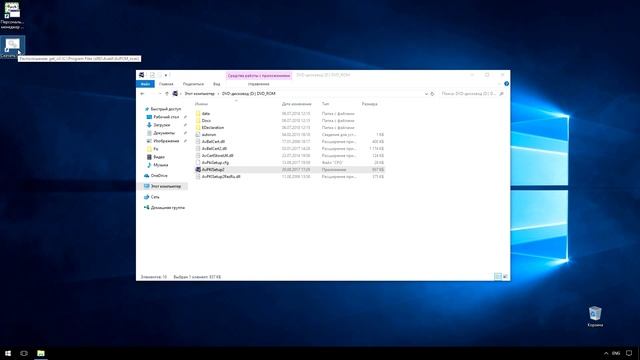640x360 pixels.
Task: Open Документы in the navigation pane
Action: [x=164, y=133]
